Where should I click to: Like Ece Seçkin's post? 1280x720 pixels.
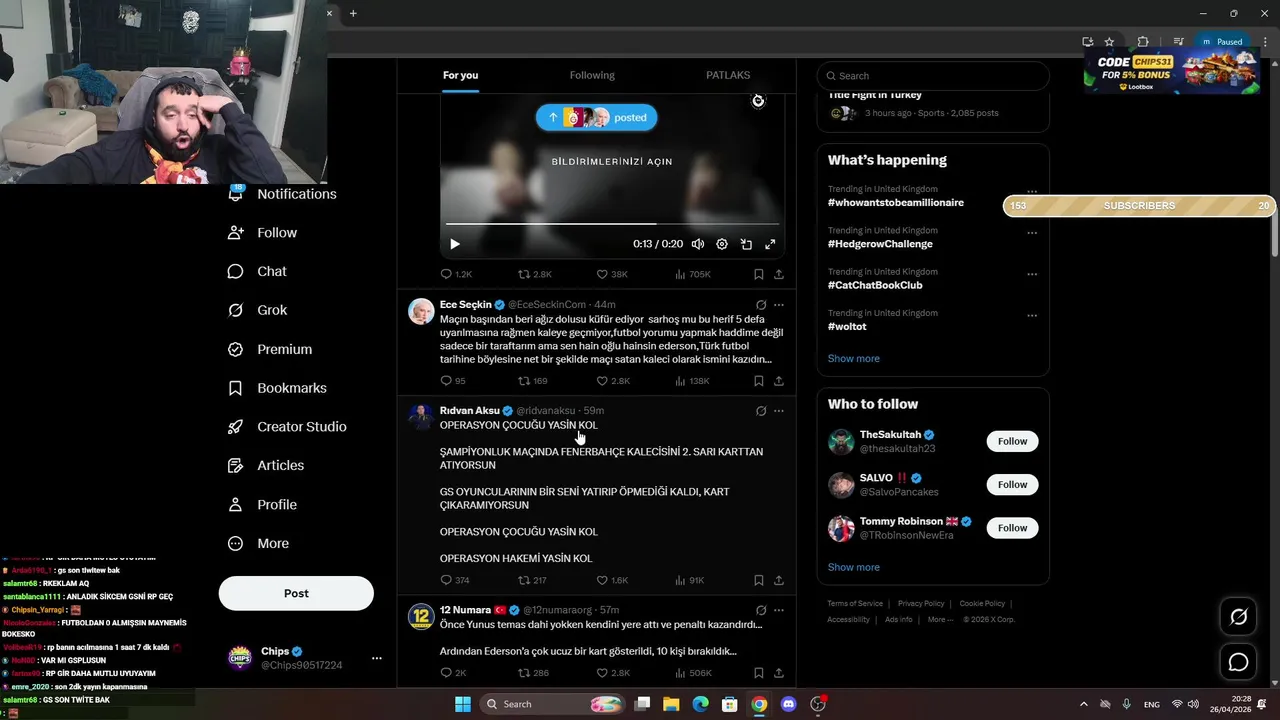click(x=613, y=381)
